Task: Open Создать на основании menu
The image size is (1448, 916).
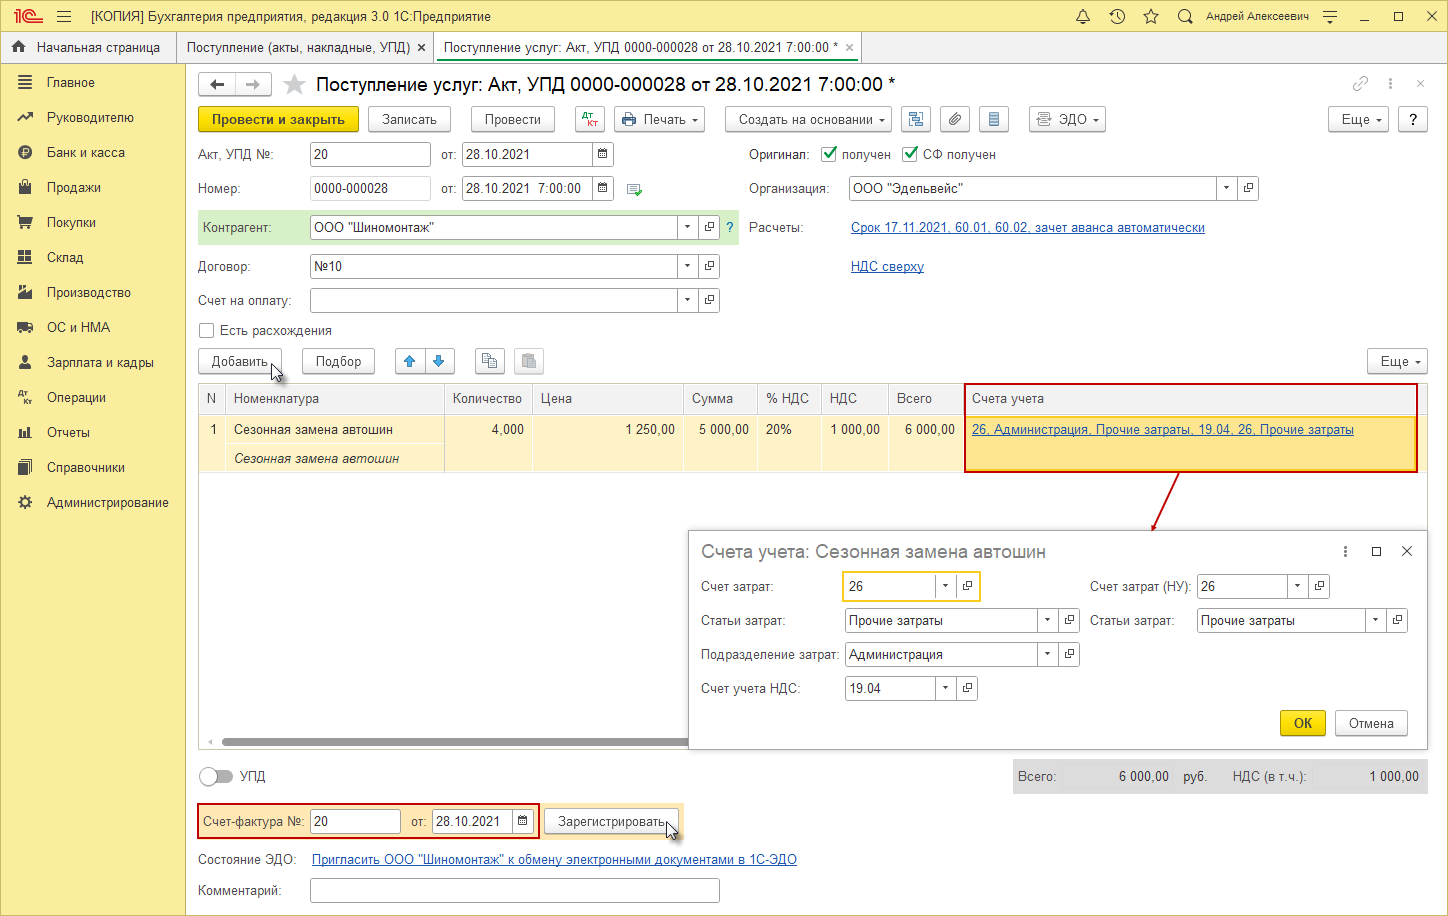Action: point(809,119)
